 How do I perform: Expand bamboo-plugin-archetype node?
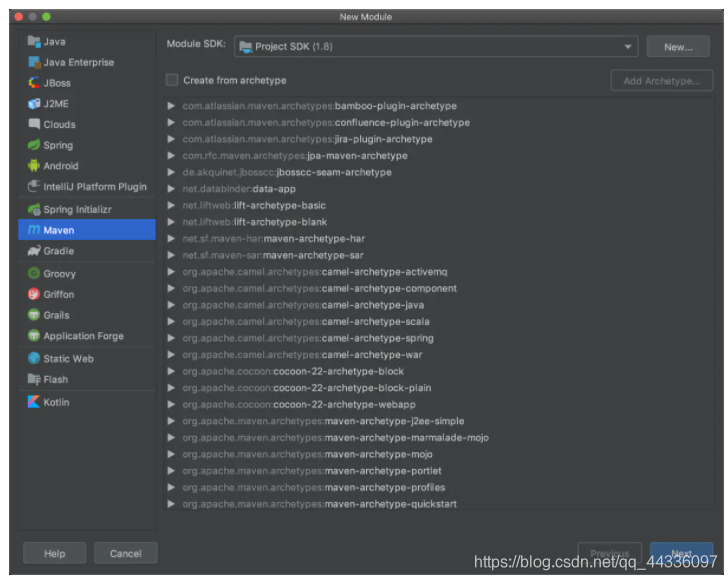(171, 106)
